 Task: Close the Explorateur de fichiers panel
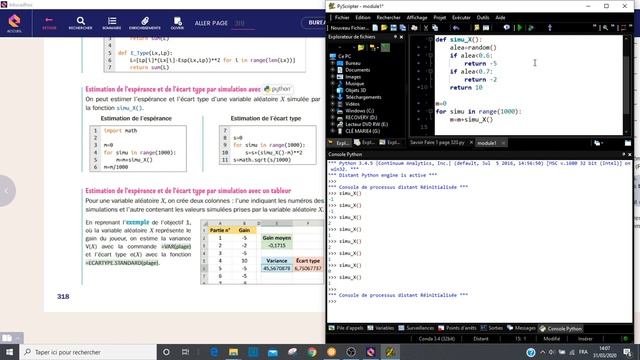(401, 37)
